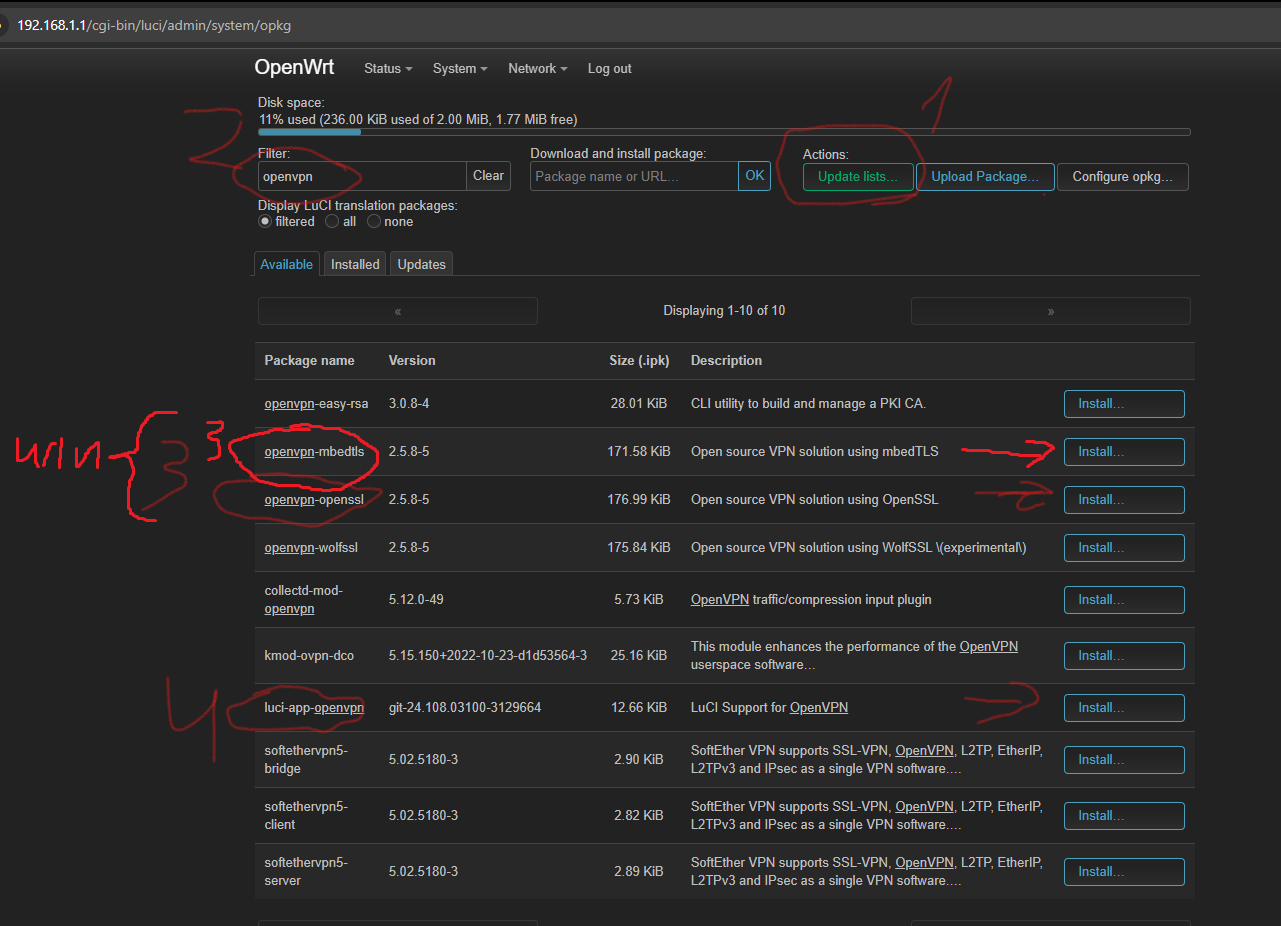The height and width of the screenshot is (926, 1281).
Task: Click the Update lists button
Action: pos(857,176)
